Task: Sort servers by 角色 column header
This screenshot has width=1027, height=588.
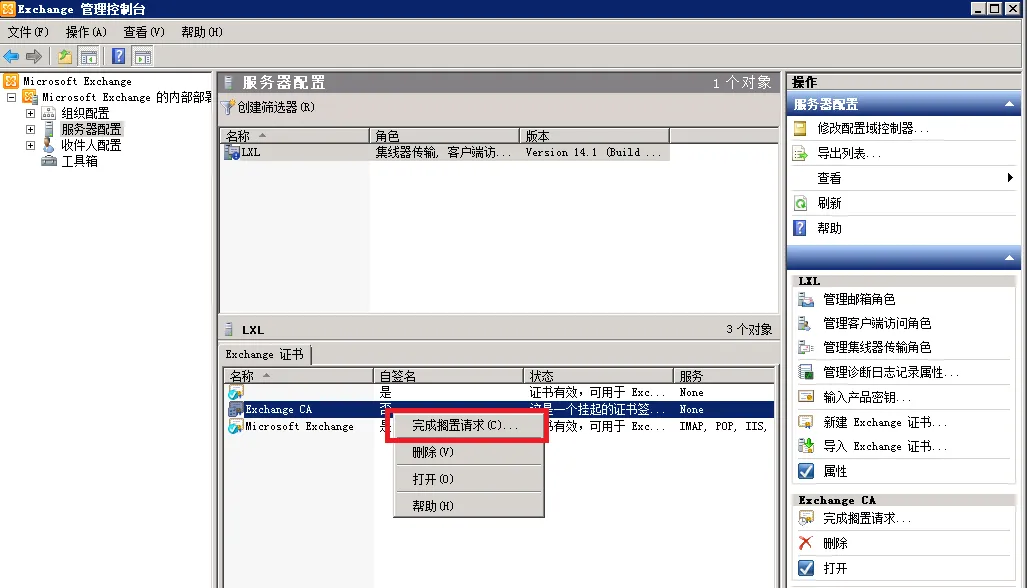Action: point(445,136)
